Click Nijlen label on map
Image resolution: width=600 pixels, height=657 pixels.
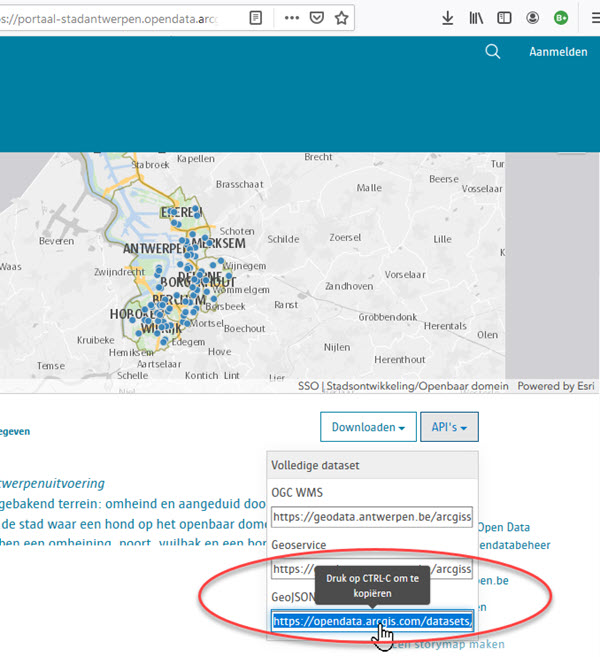pyautogui.click(x=337, y=347)
